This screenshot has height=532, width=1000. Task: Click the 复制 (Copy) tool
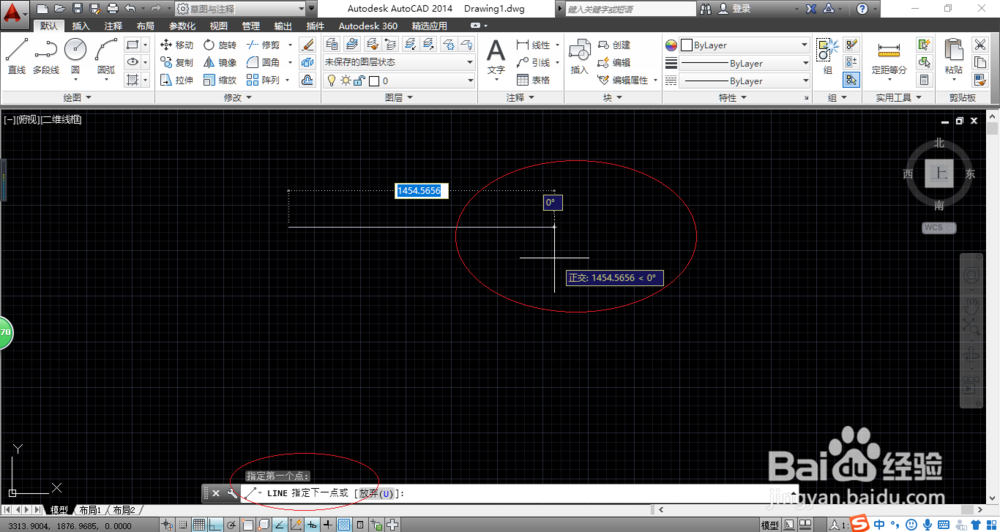pos(177,63)
